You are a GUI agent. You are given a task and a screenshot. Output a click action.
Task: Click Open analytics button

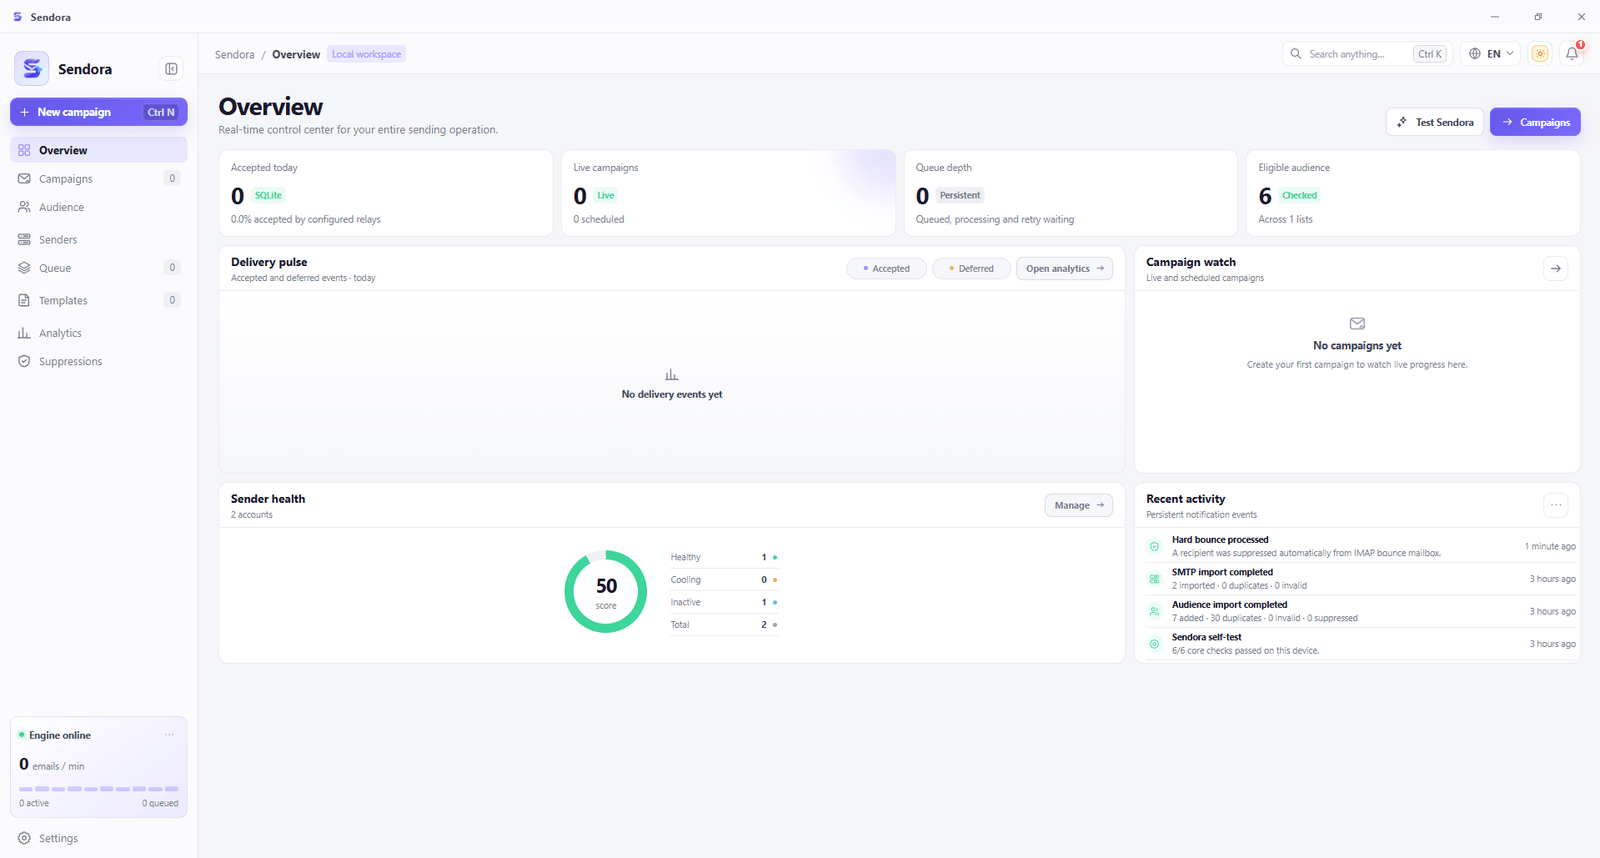tap(1065, 268)
